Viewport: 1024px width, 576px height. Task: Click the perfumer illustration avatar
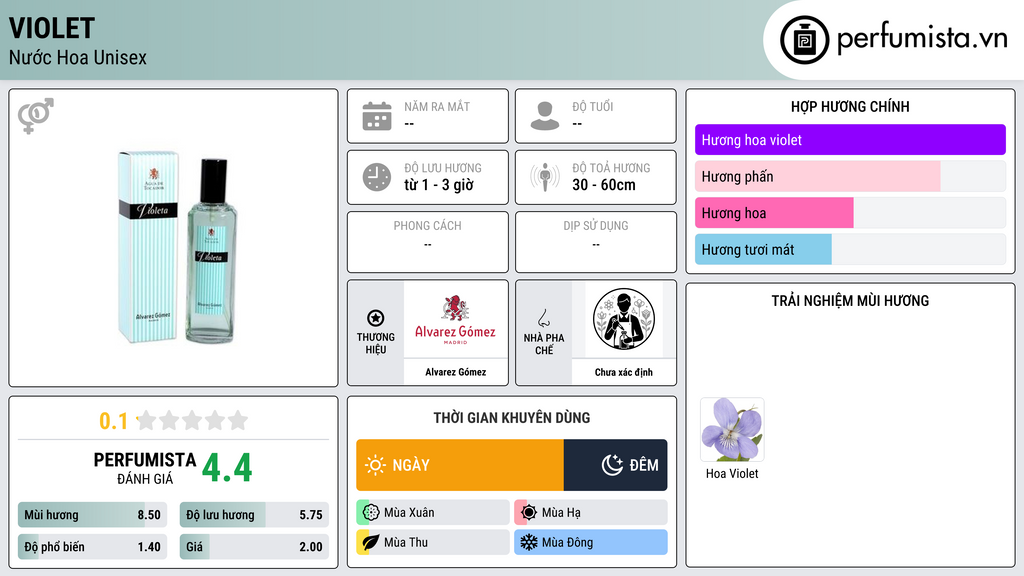(x=624, y=319)
